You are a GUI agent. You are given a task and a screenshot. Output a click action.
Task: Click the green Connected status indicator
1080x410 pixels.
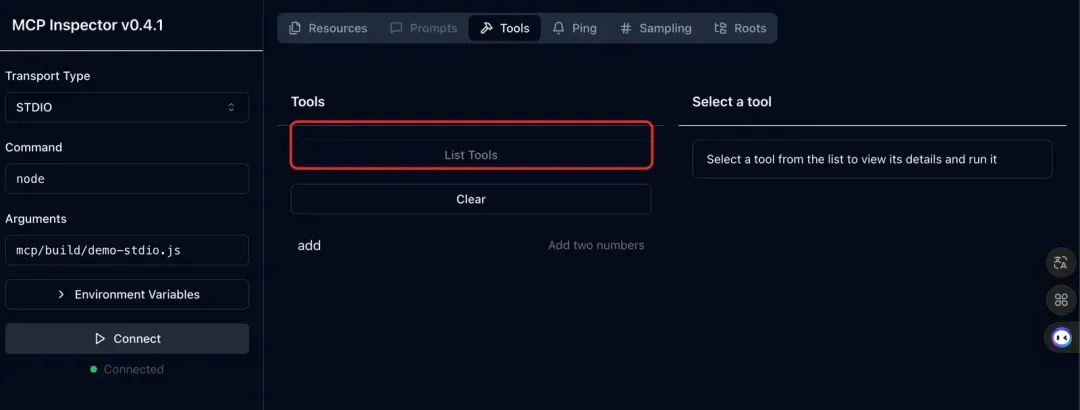click(94, 369)
